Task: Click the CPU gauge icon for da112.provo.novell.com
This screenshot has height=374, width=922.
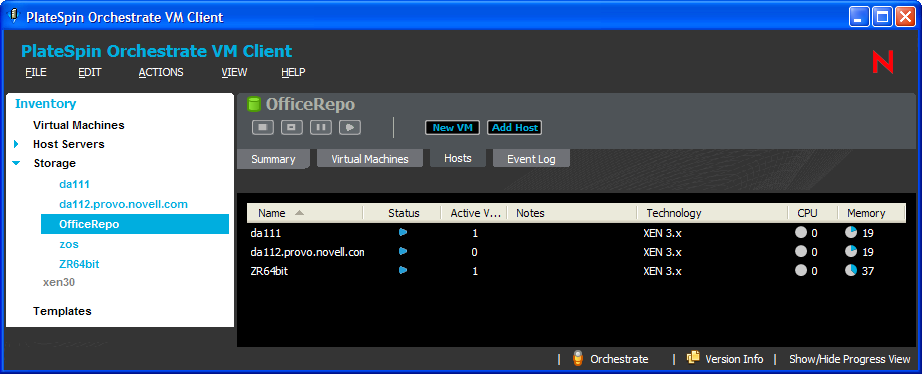Action: [x=801, y=251]
